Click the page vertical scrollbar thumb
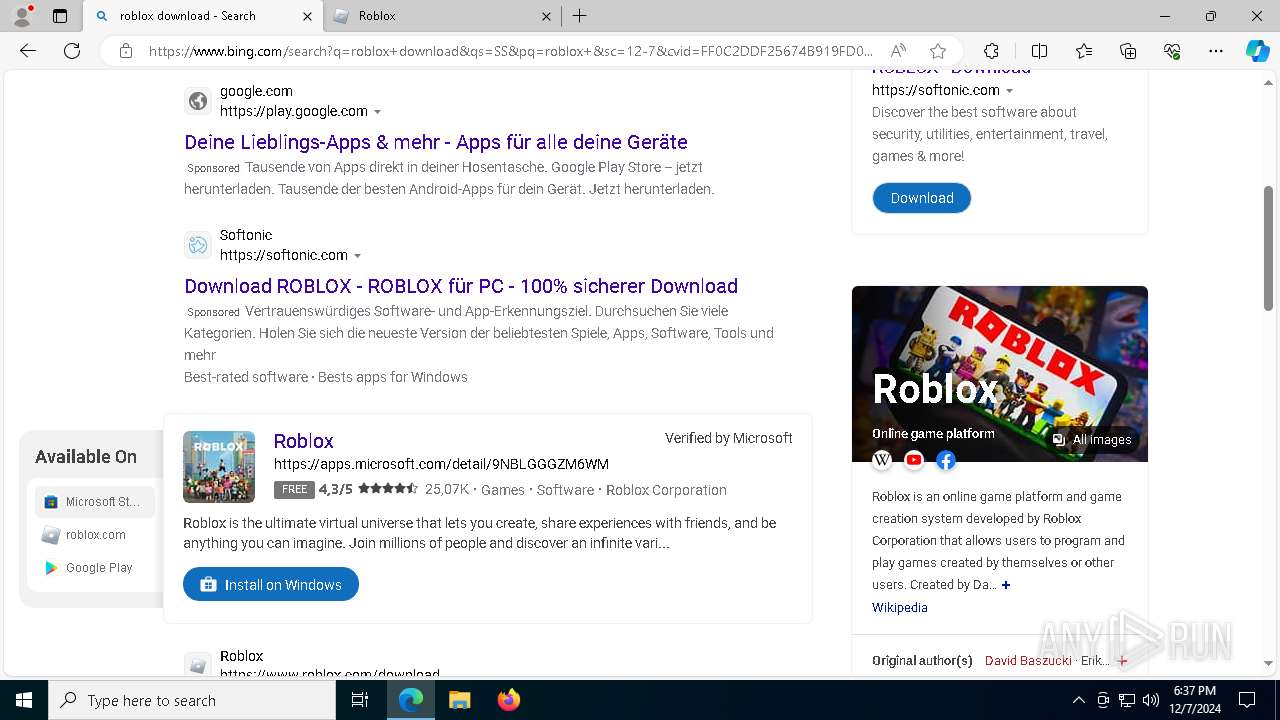 (1269, 249)
